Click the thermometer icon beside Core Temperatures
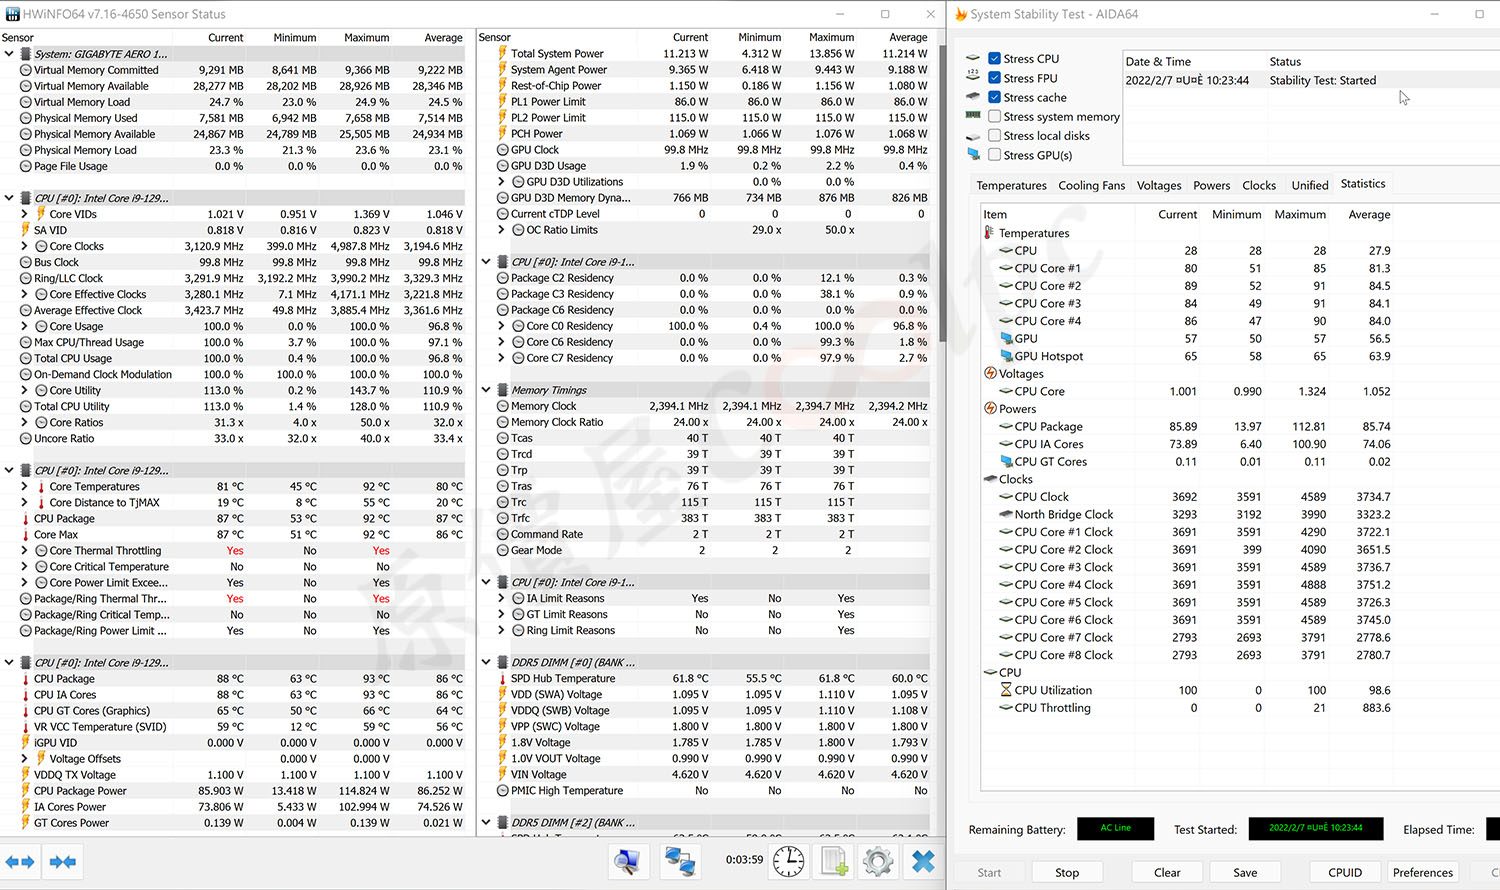This screenshot has height=890, width=1500. (41, 487)
